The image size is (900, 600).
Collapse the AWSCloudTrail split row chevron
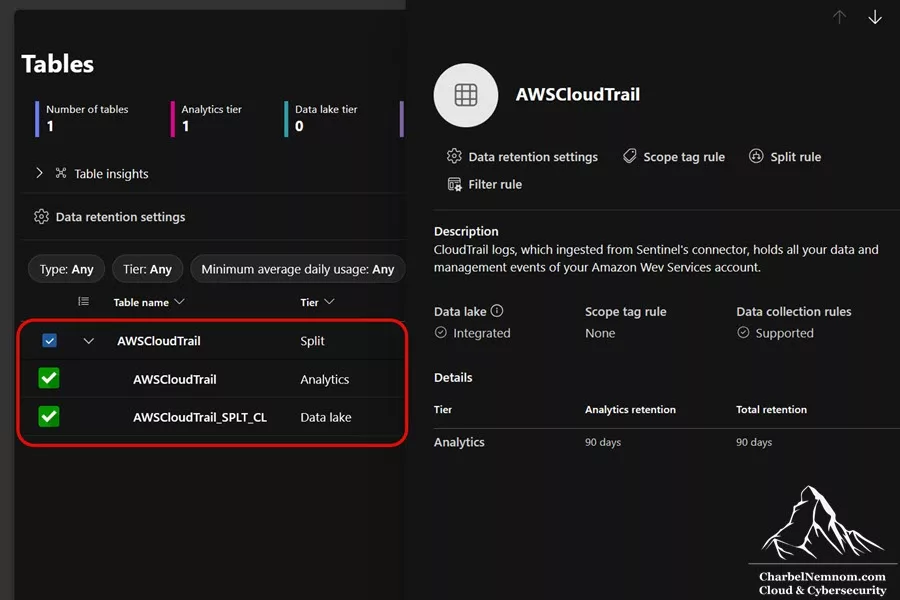88,340
